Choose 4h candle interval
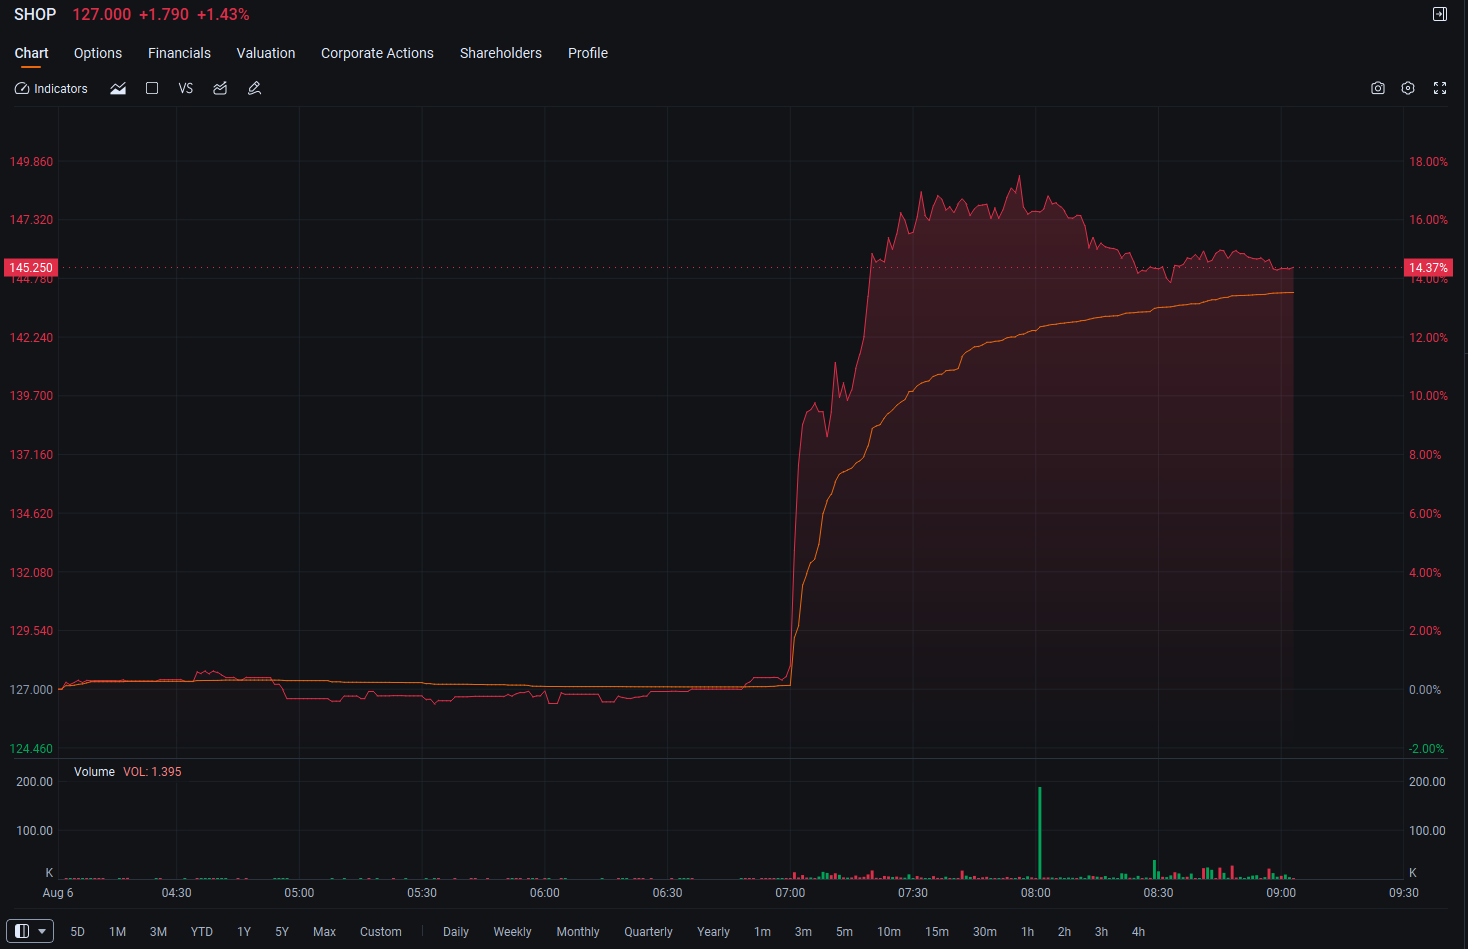Image resolution: width=1468 pixels, height=949 pixels. (1138, 932)
